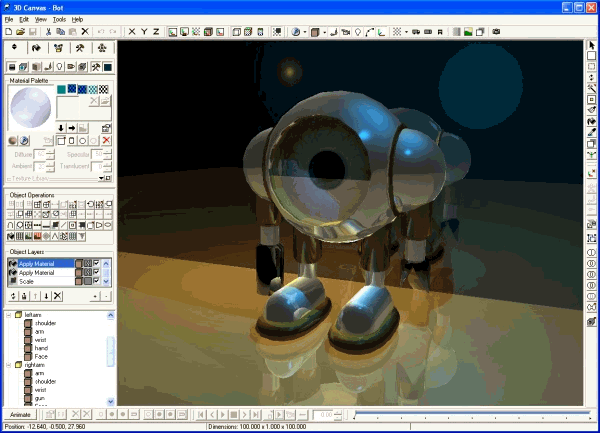The width and height of the screenshot is (600, 433).
Task: Toggle checkbox of second Apply Material layer
Action: (x=96, y=272)
